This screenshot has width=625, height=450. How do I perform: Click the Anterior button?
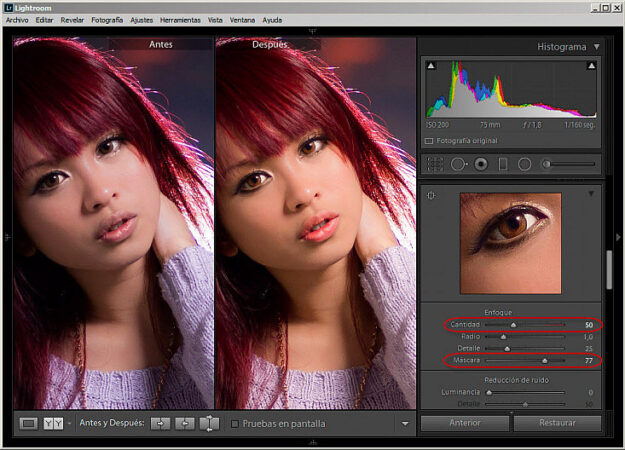coord(465,423)
